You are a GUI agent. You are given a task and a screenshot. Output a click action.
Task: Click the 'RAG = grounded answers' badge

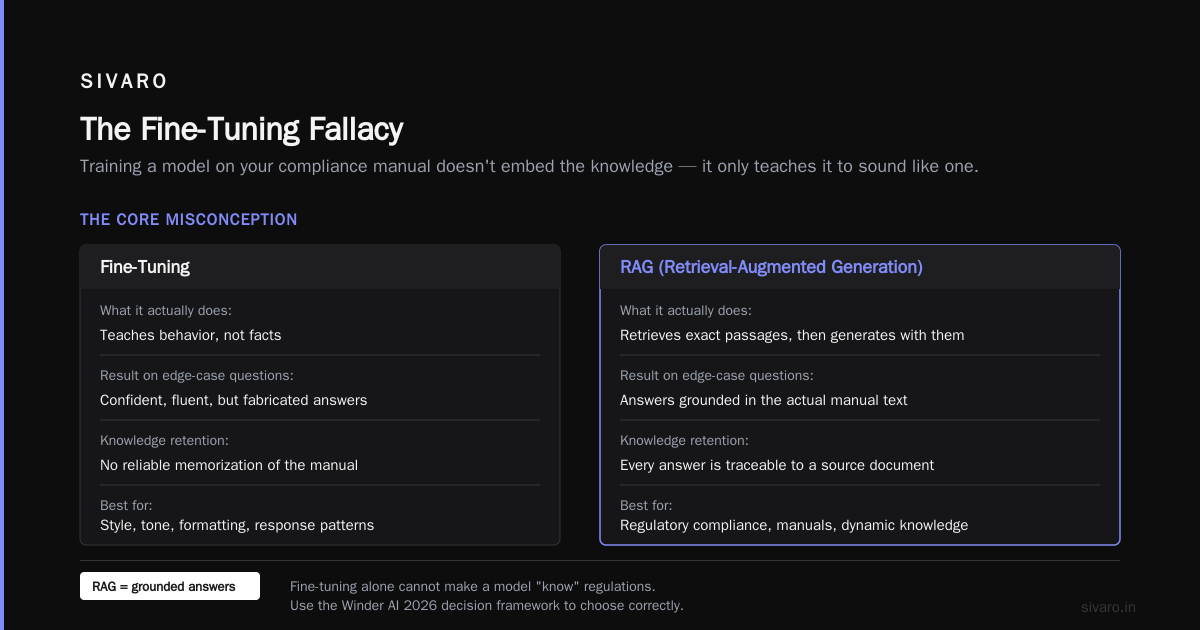click(x=170, y=586)
